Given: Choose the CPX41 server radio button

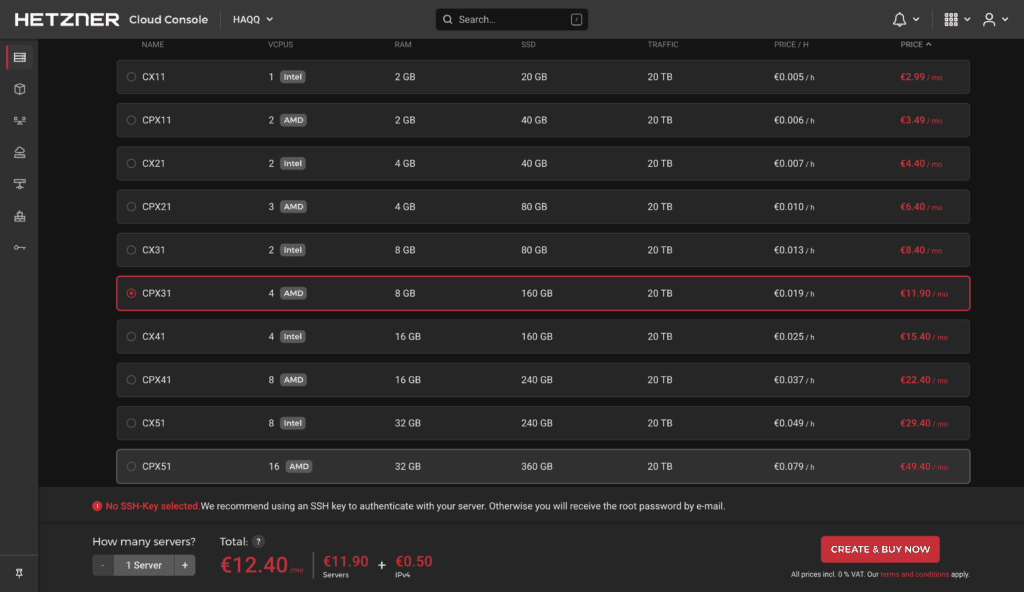Looking at the screenshot, I should point(131,380).
